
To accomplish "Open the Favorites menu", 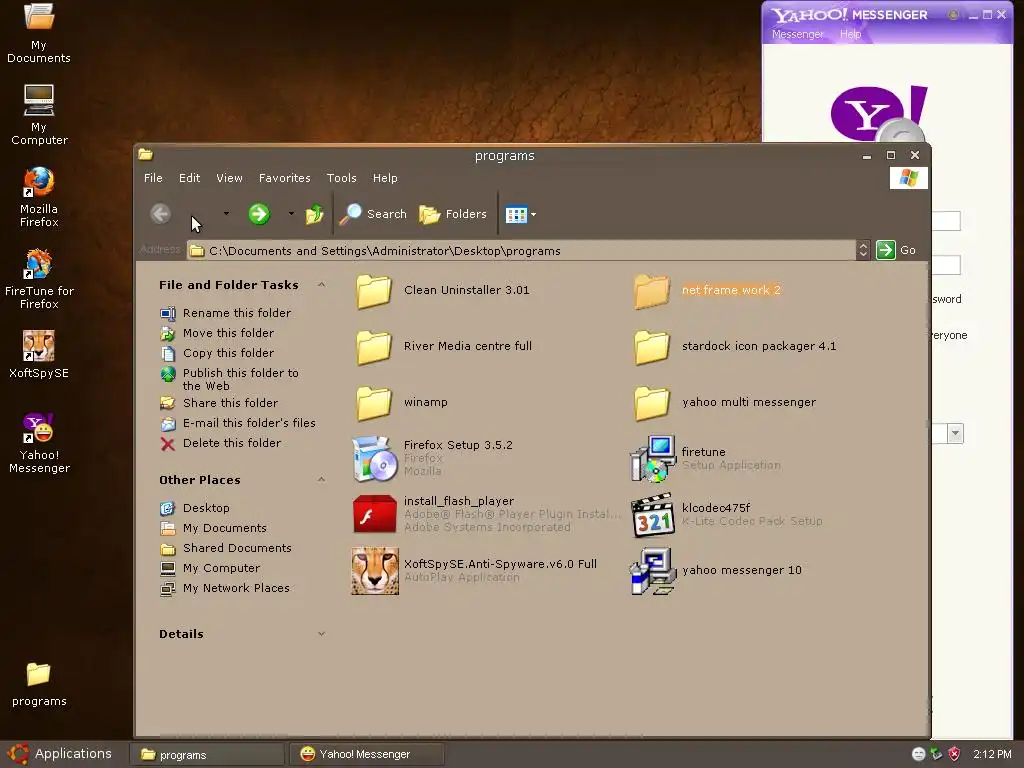I will click(284, 178).
